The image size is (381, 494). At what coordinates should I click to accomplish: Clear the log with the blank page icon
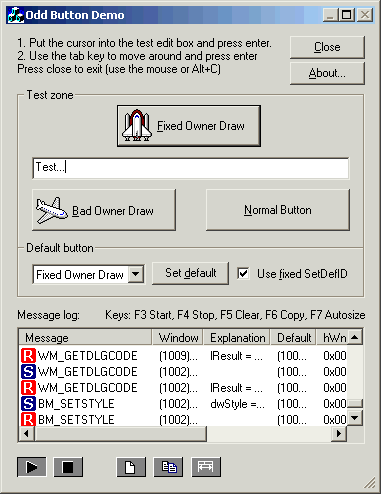(x=131, y=467)
